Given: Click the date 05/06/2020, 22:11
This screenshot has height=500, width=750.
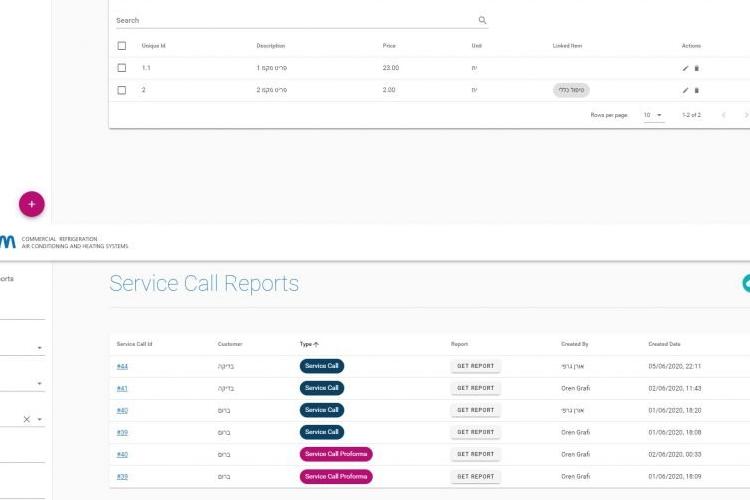Looking at the screenshot, I should tap(675, 367).
